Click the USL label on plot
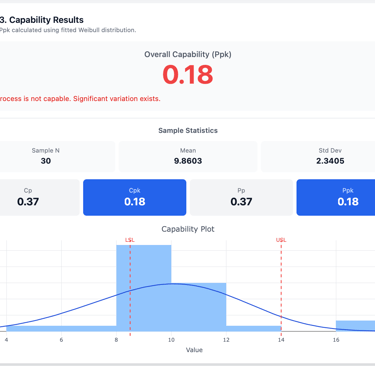Image resolution: width=375 pixels, height=366 pixels. [281, 240]
